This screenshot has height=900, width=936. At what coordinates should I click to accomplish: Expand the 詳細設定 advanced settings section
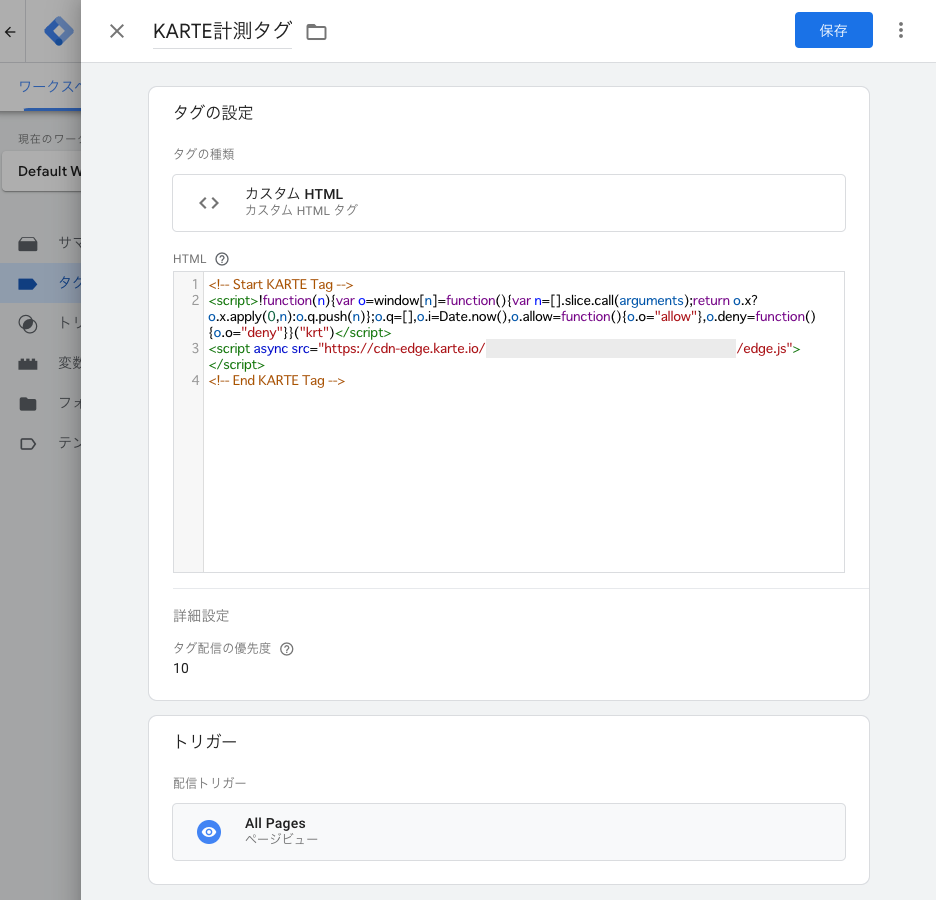201,616
